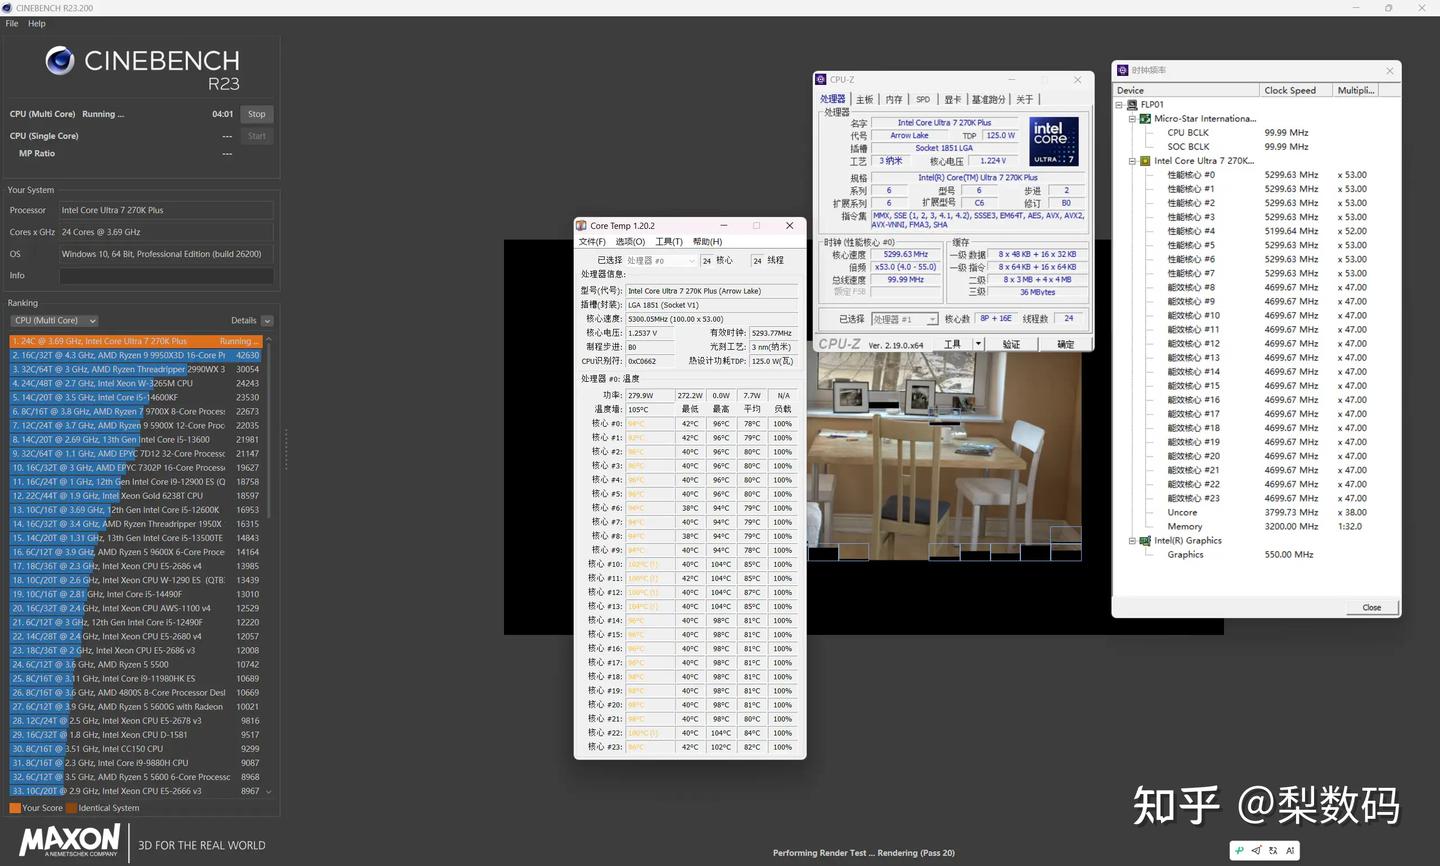Viewport: 1440px width, 866px height.
Task: Switch to the CPU-Z 主板 tab
Action: 865,100
